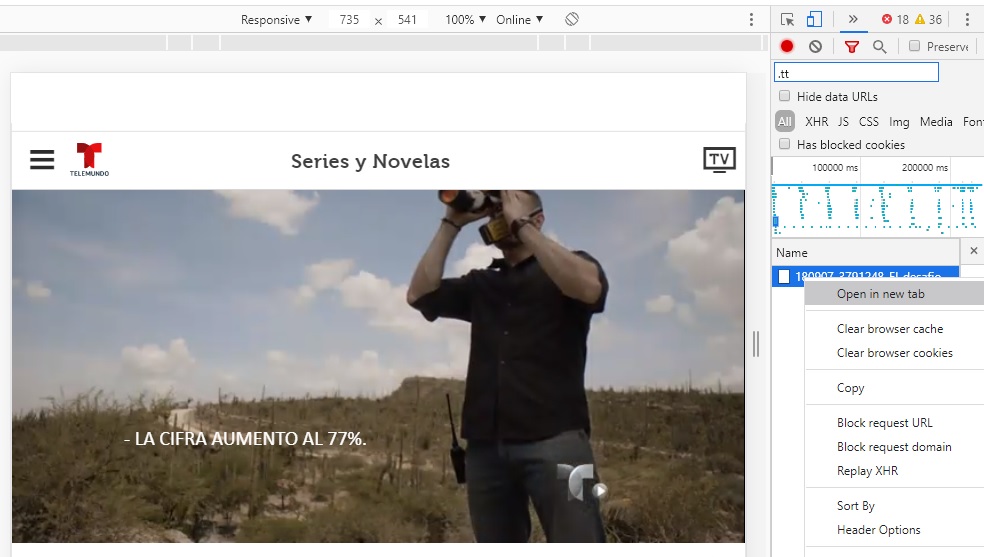Screen dimensions: 984x557
Task: Filter requests by Img
Action: click(899, 122)
